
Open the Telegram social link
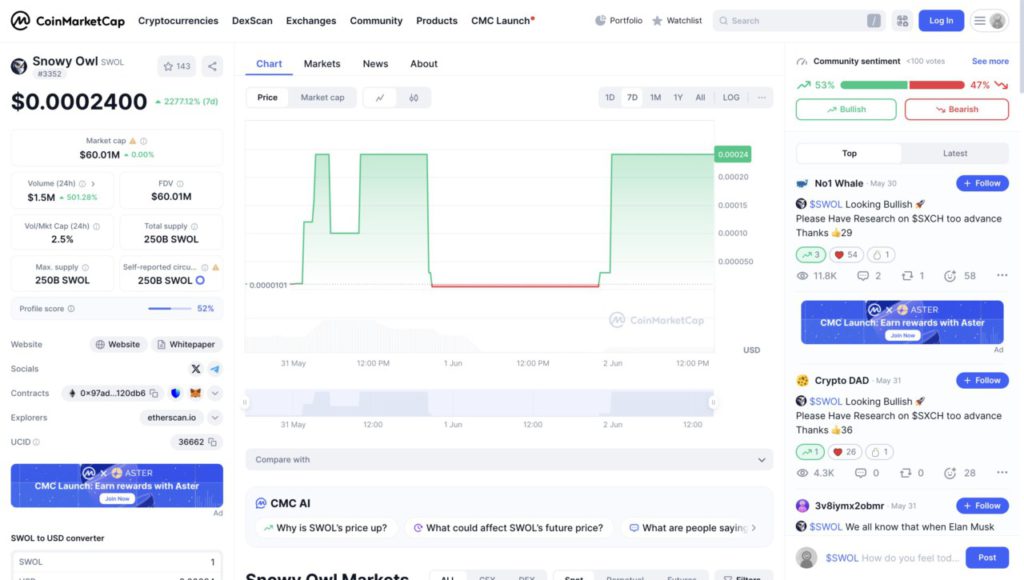tap(215, 369)
